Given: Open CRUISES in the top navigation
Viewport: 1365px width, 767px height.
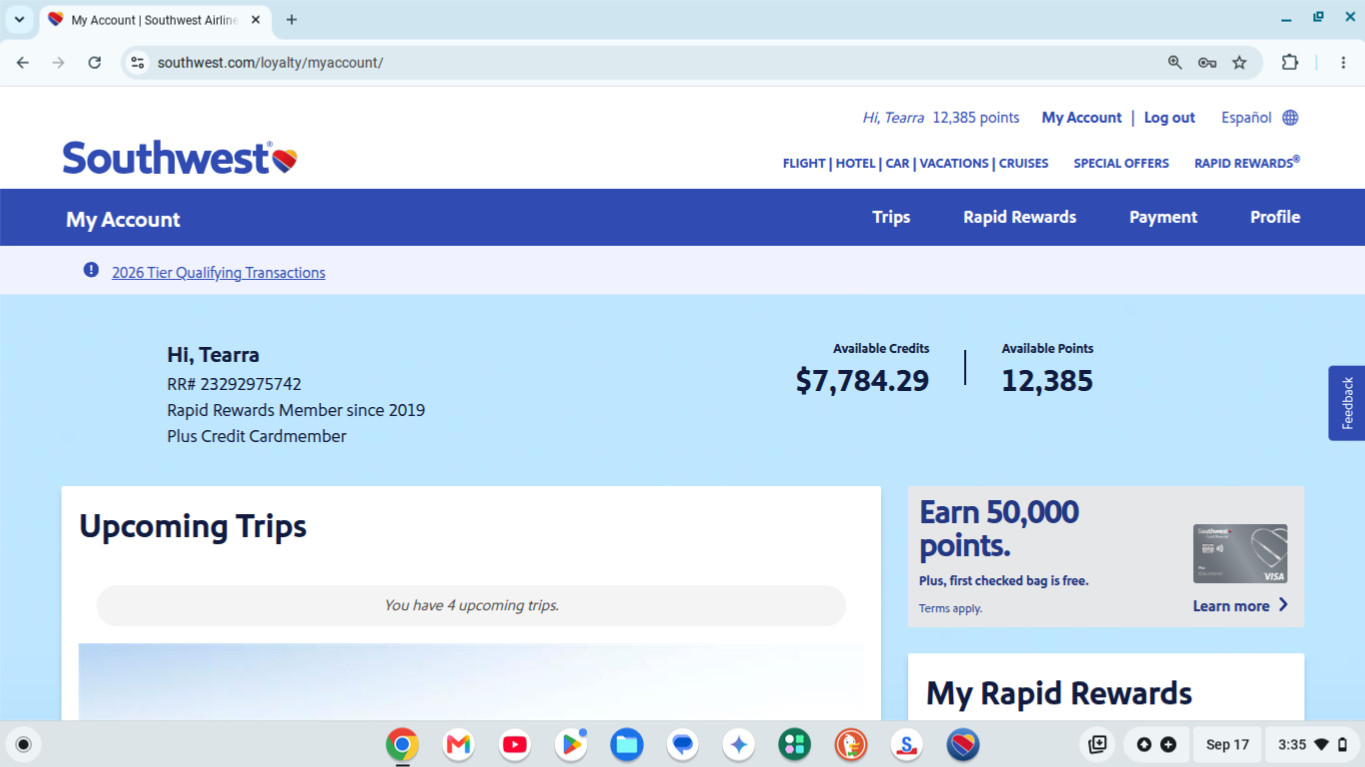Looking at the screenshot, I should tap(1024, 163).
